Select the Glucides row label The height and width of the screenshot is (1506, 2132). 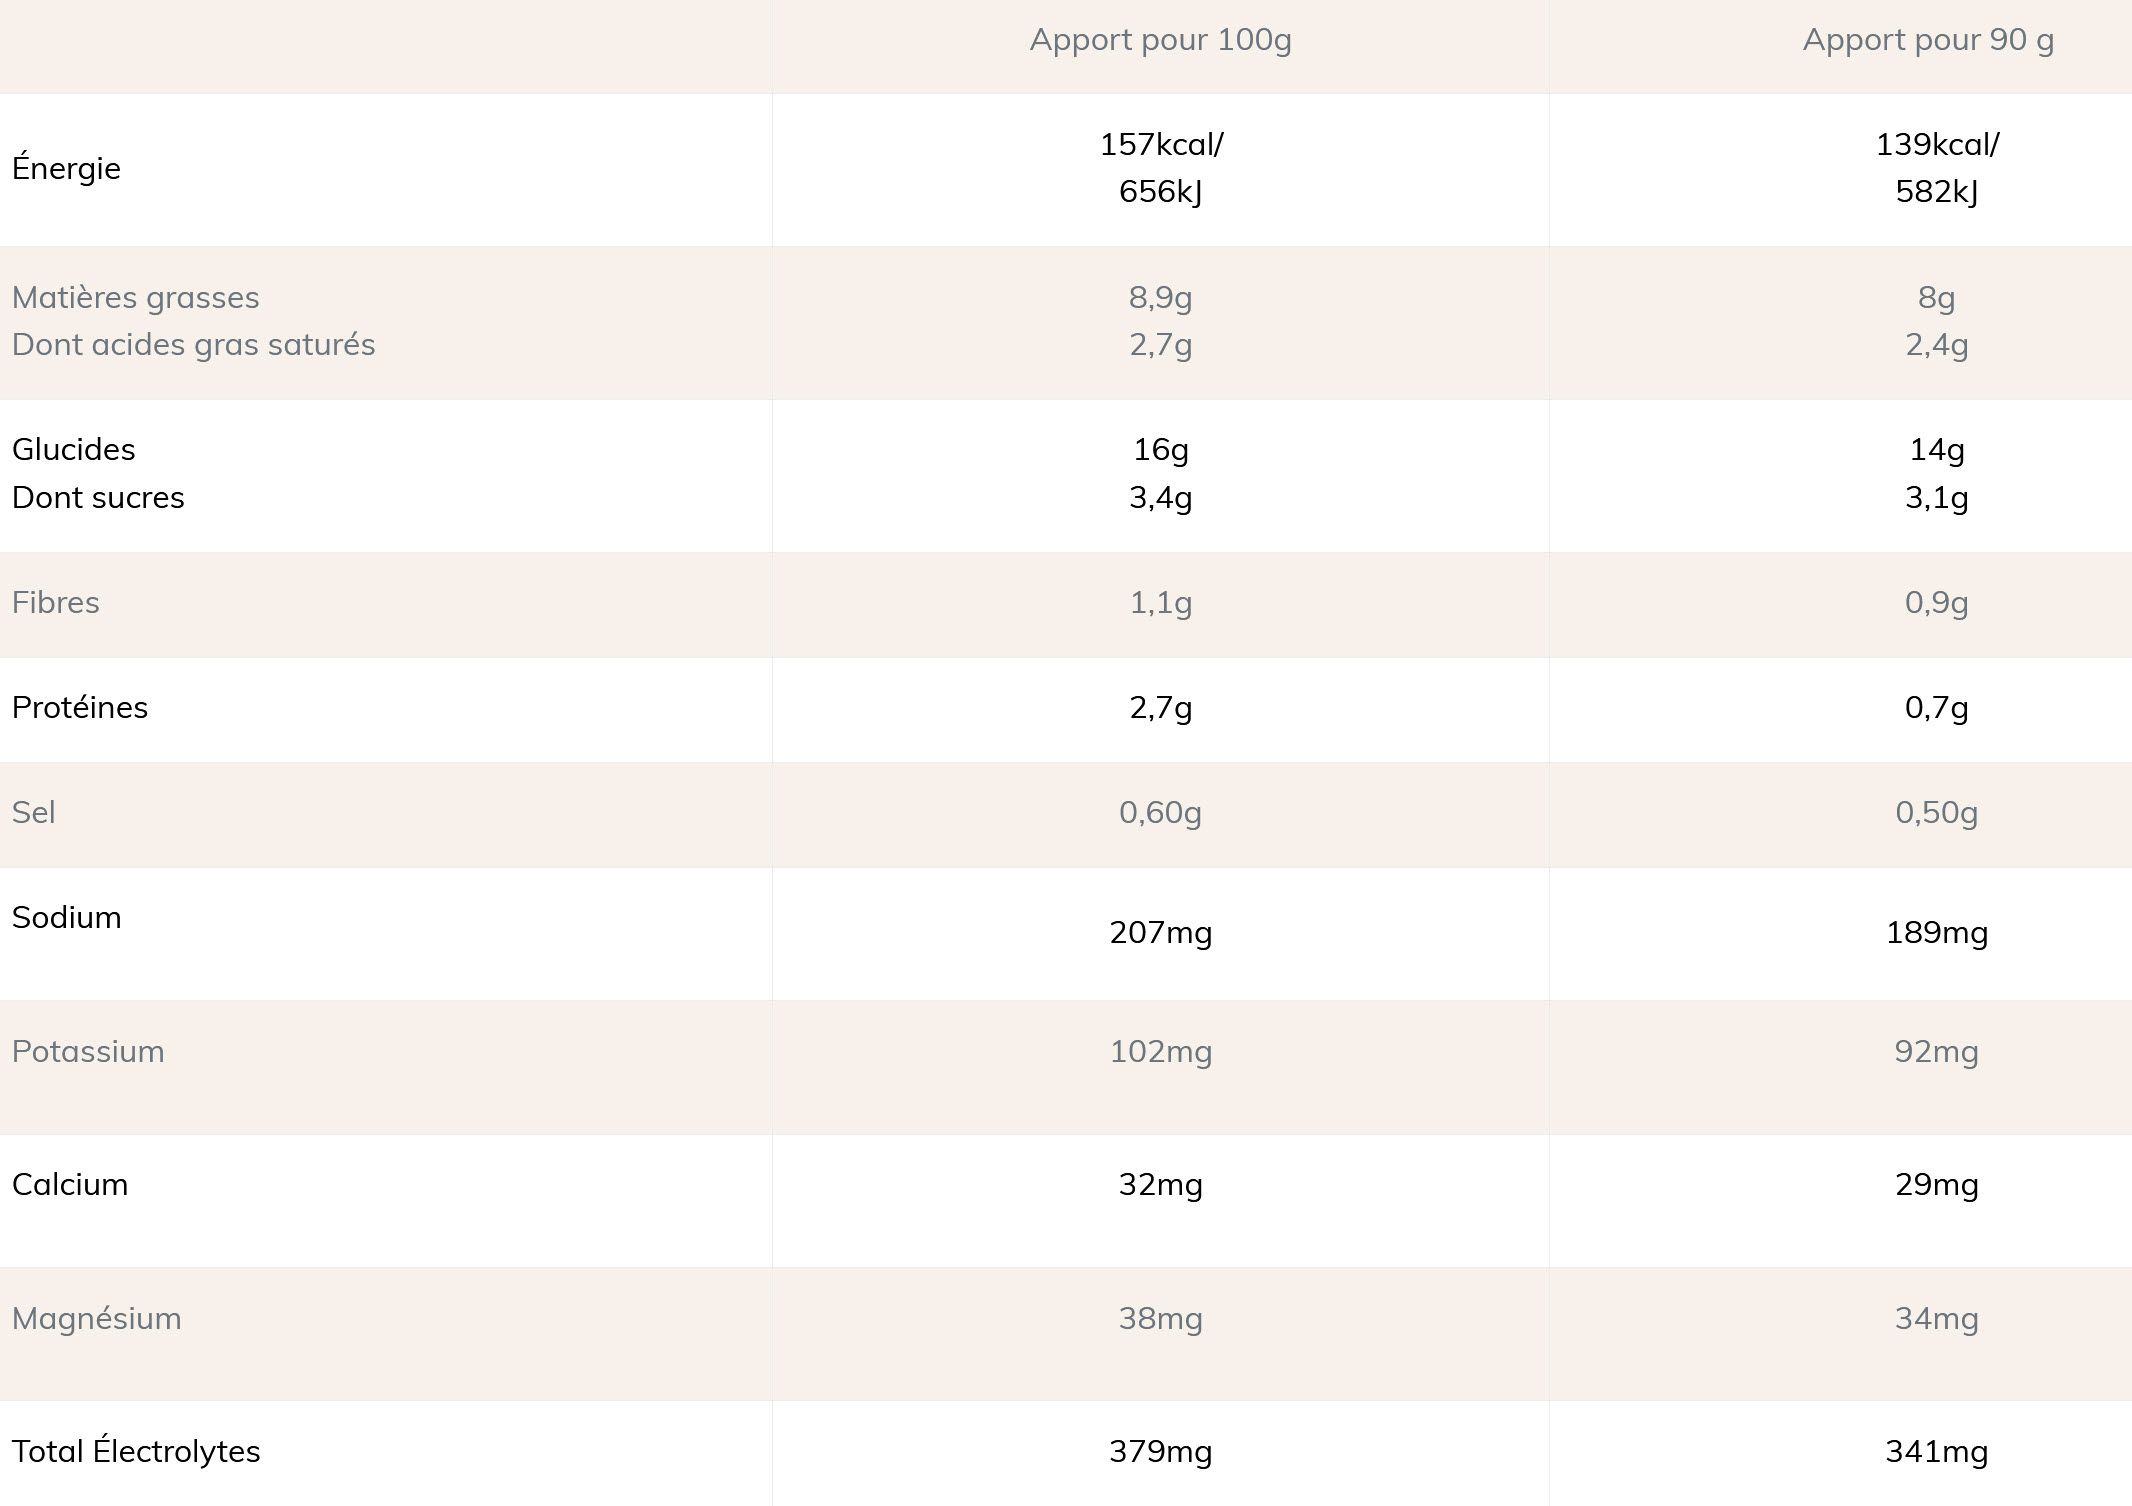coord(73,449)
